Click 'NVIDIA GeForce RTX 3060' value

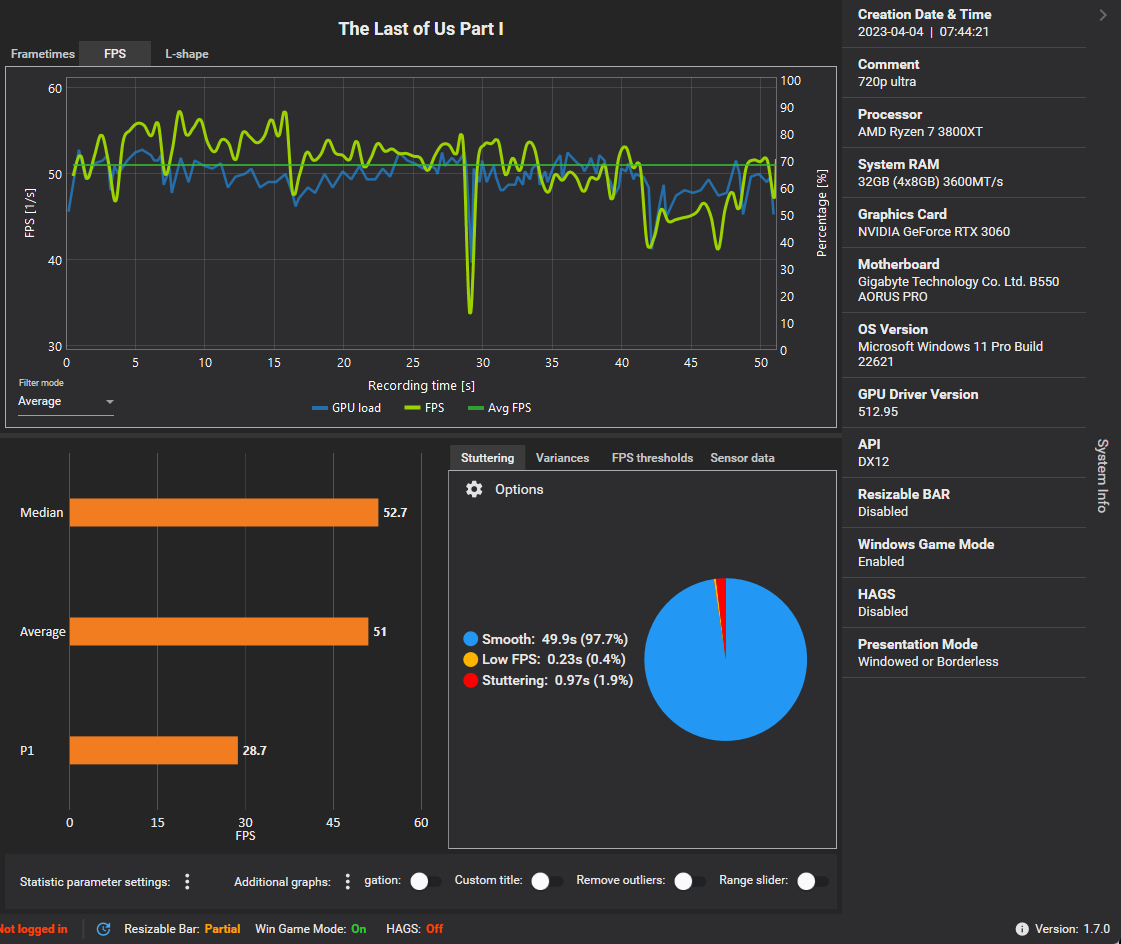click(x=934, y=232)
